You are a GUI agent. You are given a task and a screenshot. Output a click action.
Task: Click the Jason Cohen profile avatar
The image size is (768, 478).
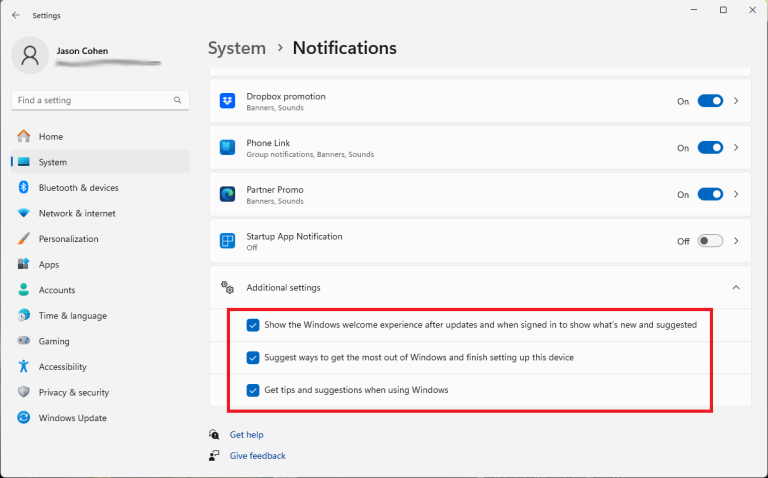point(30,55)
